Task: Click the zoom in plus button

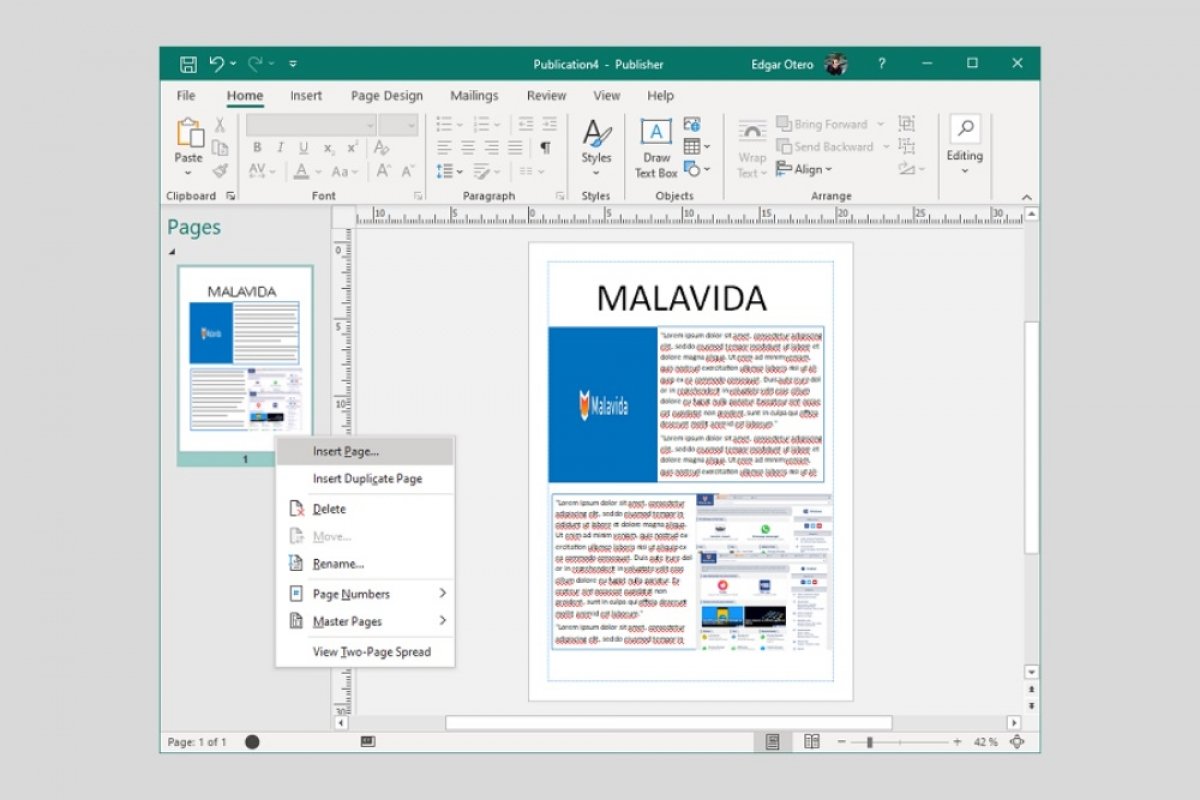Action: 957,742
